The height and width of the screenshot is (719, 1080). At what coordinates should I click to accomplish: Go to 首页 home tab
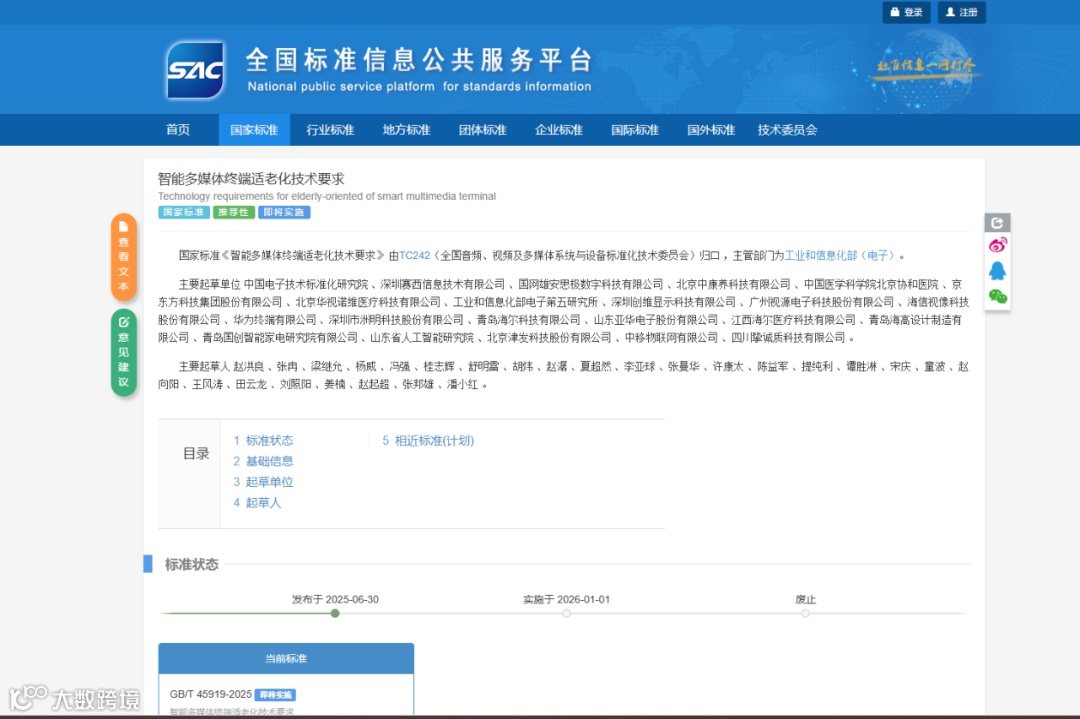[x=178, y=129]
